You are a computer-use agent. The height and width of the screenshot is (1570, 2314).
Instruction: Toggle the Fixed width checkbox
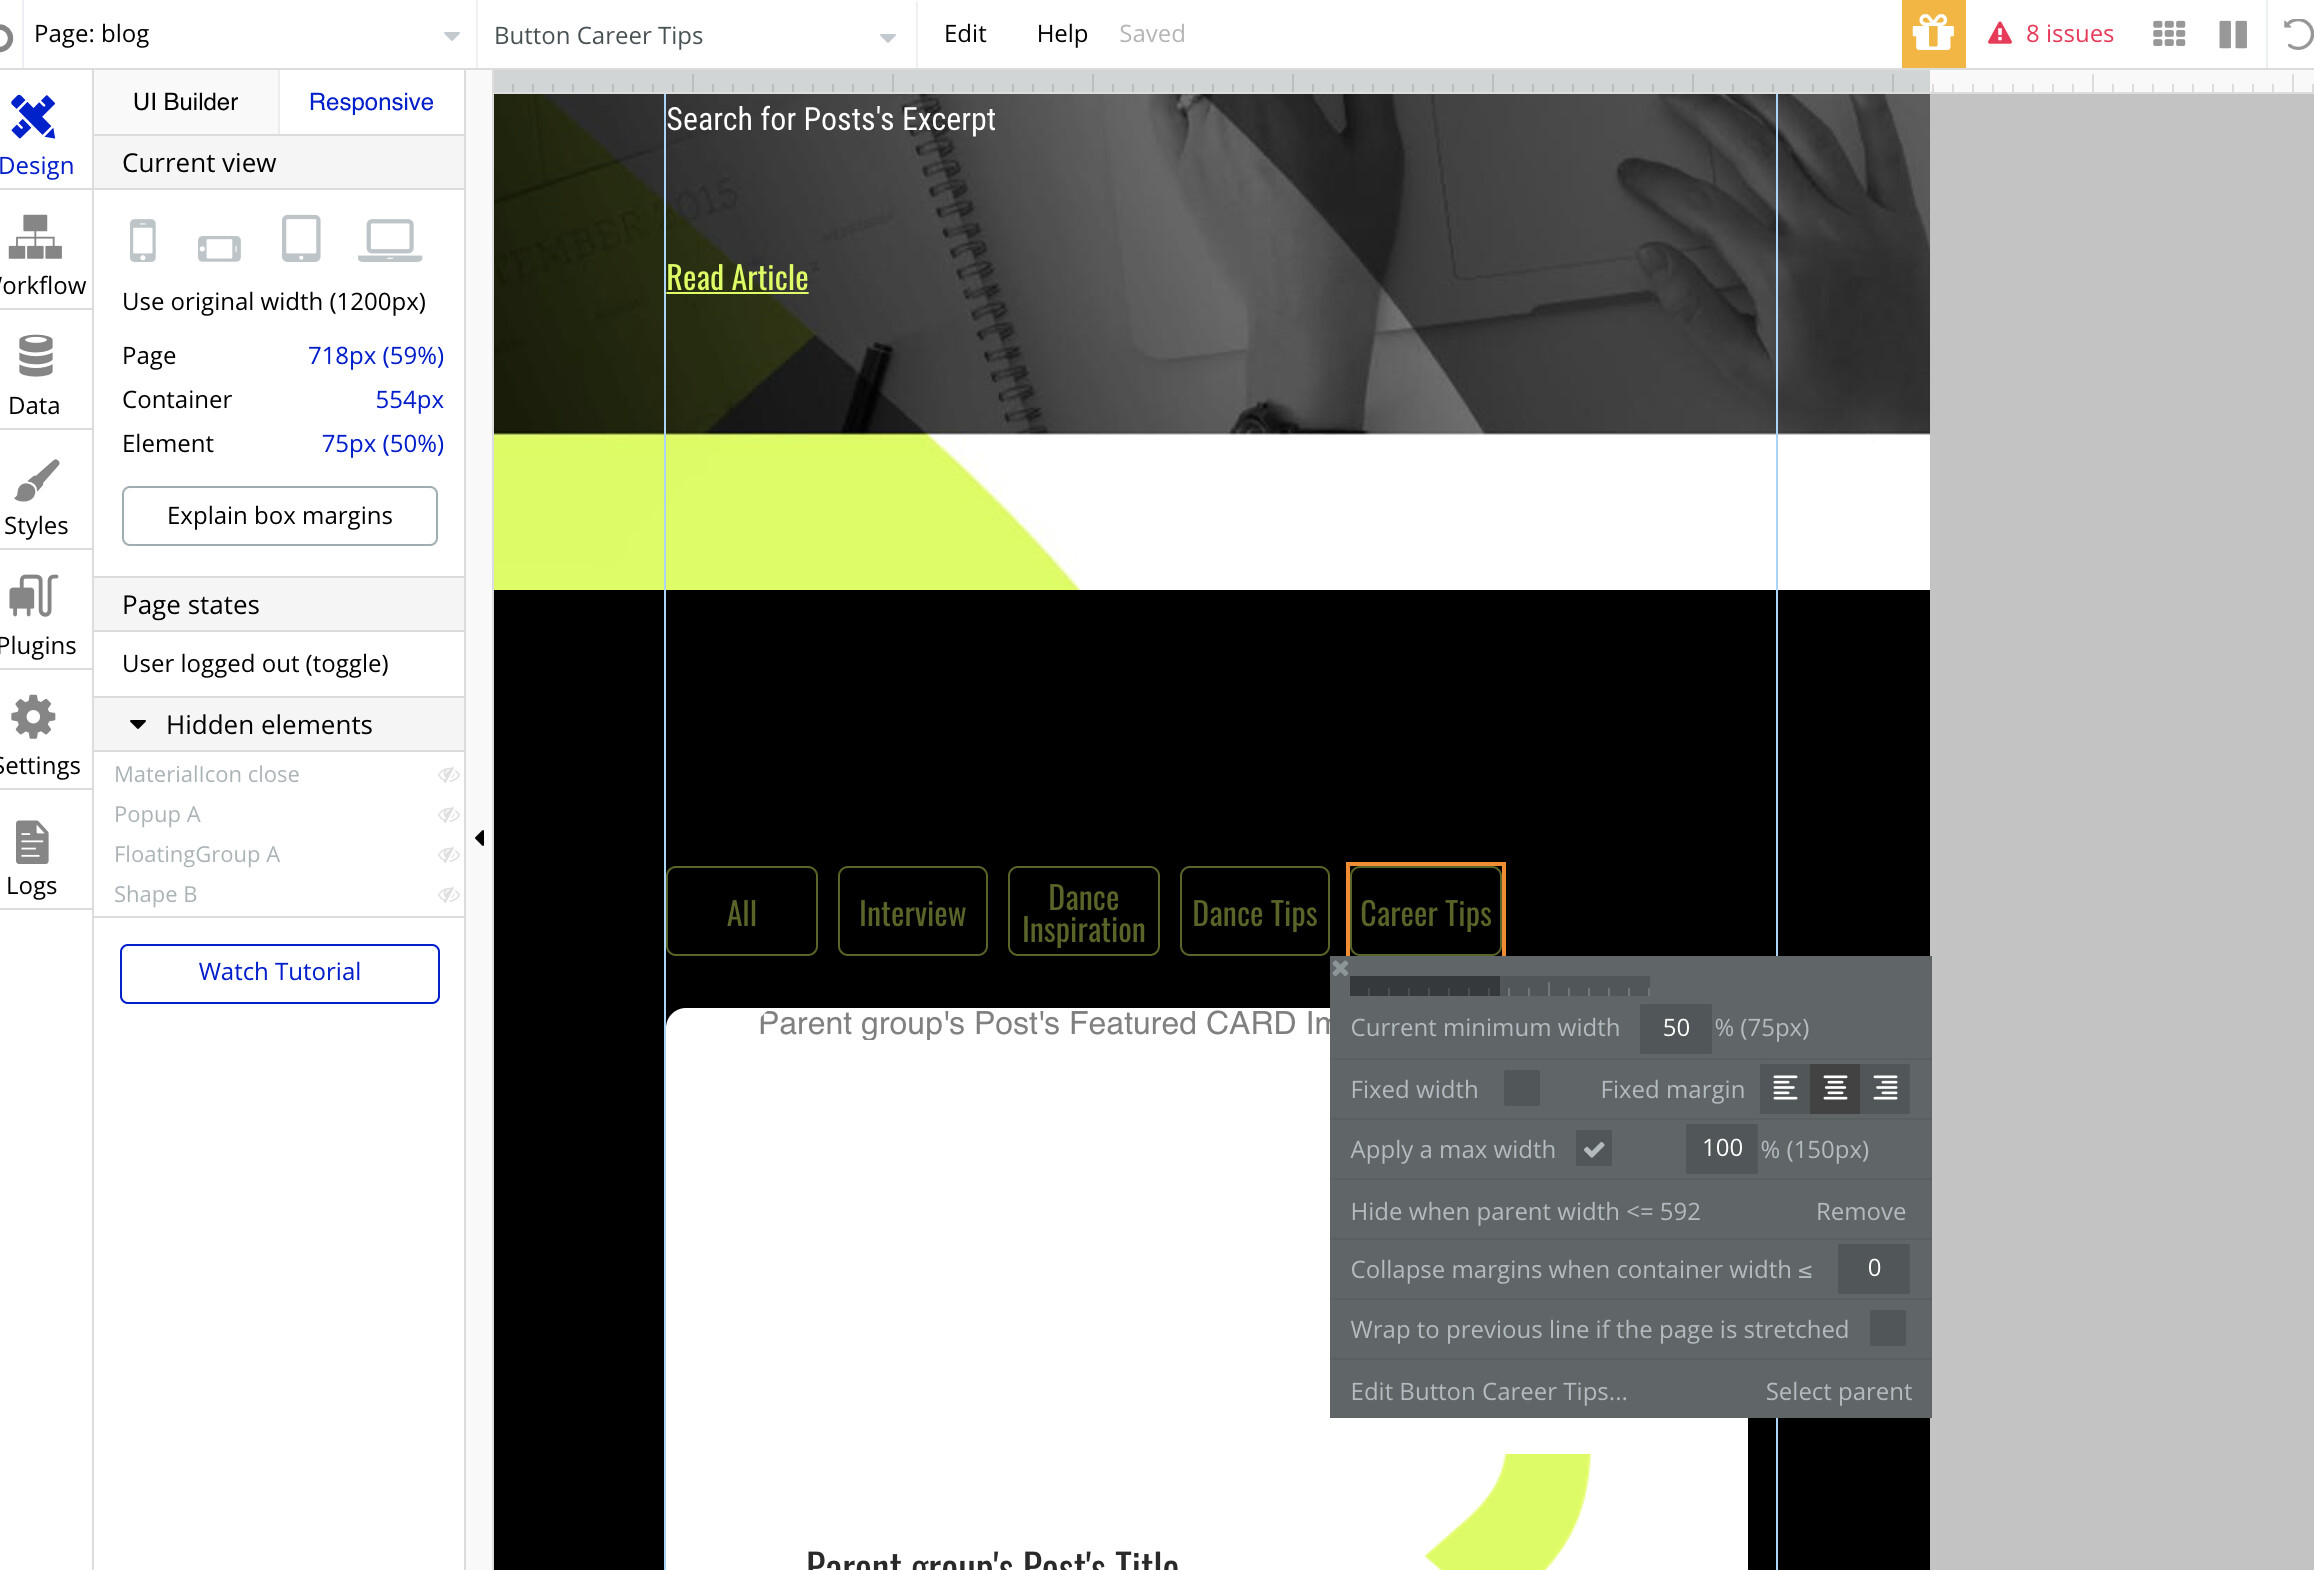[x=1521, y=1089]
